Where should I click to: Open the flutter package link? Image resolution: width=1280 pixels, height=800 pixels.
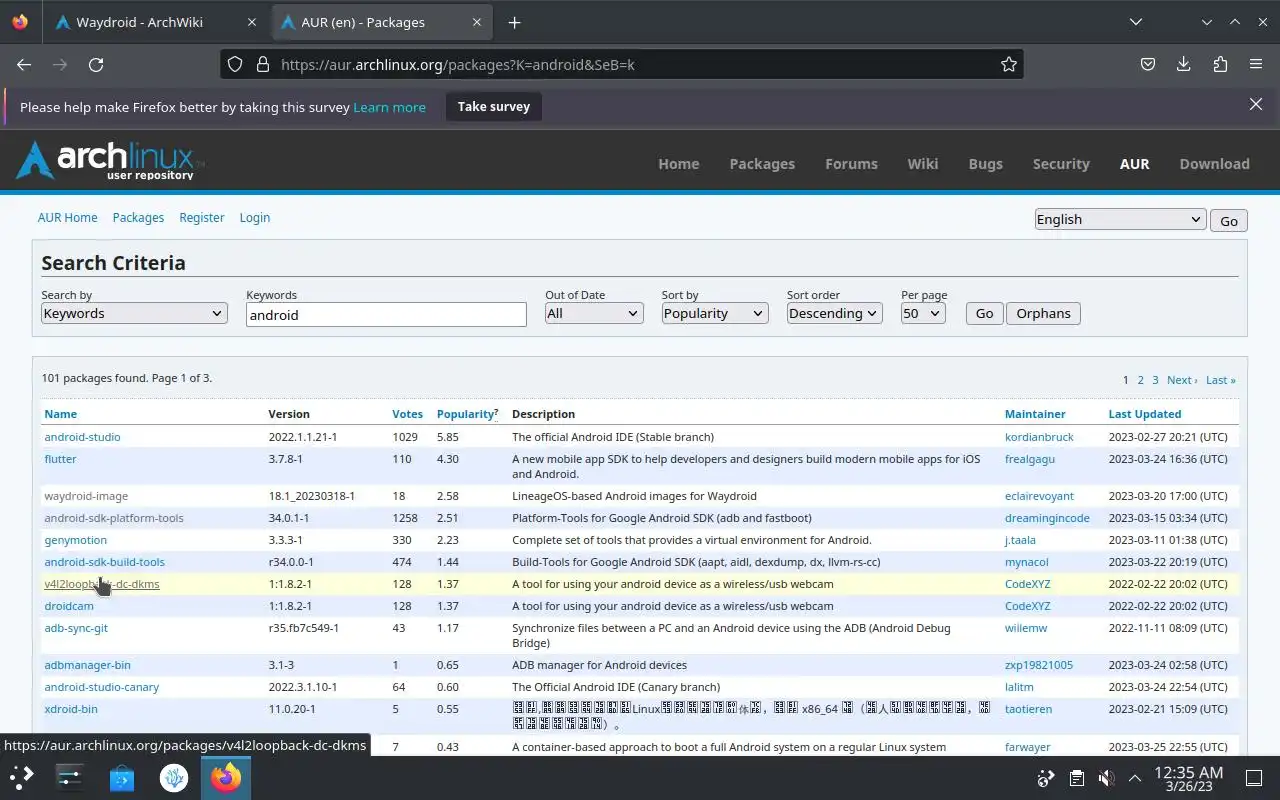[60, 459]
